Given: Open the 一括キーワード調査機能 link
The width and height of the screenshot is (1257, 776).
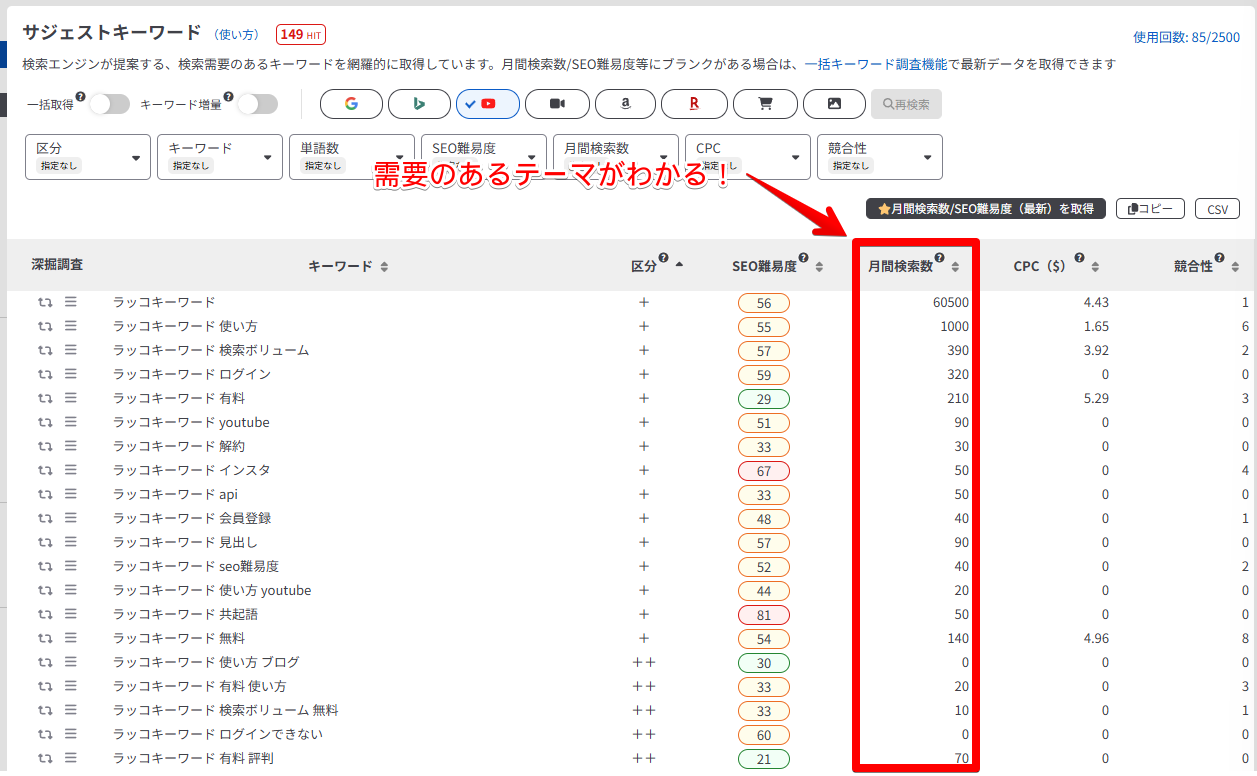Looking at the screenshot, I should click(x=875, y=64).
